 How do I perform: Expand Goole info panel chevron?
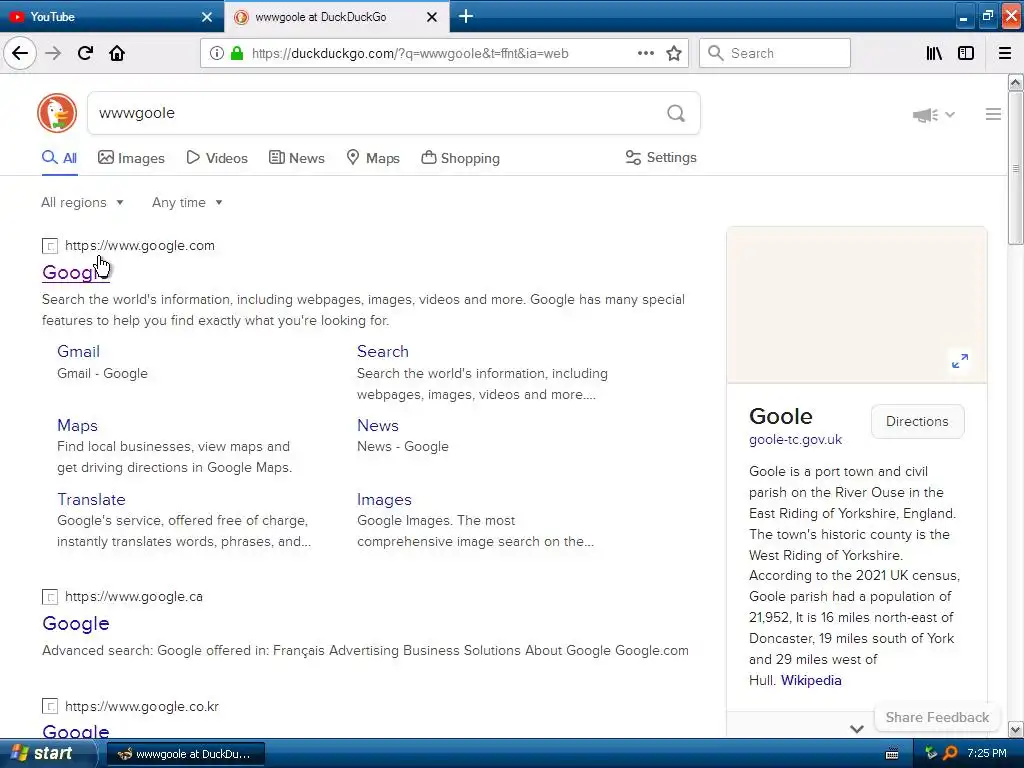(x=857, y=729)
